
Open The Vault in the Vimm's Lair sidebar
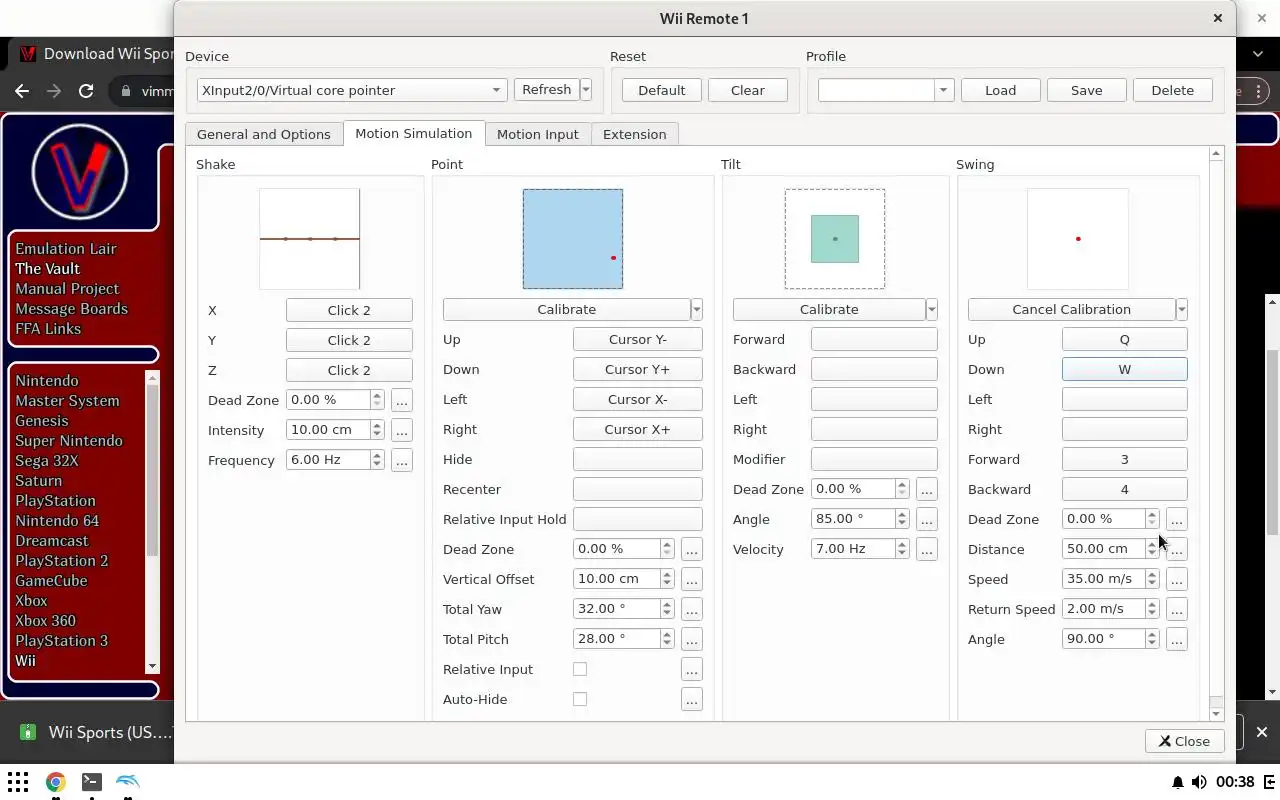47,269
